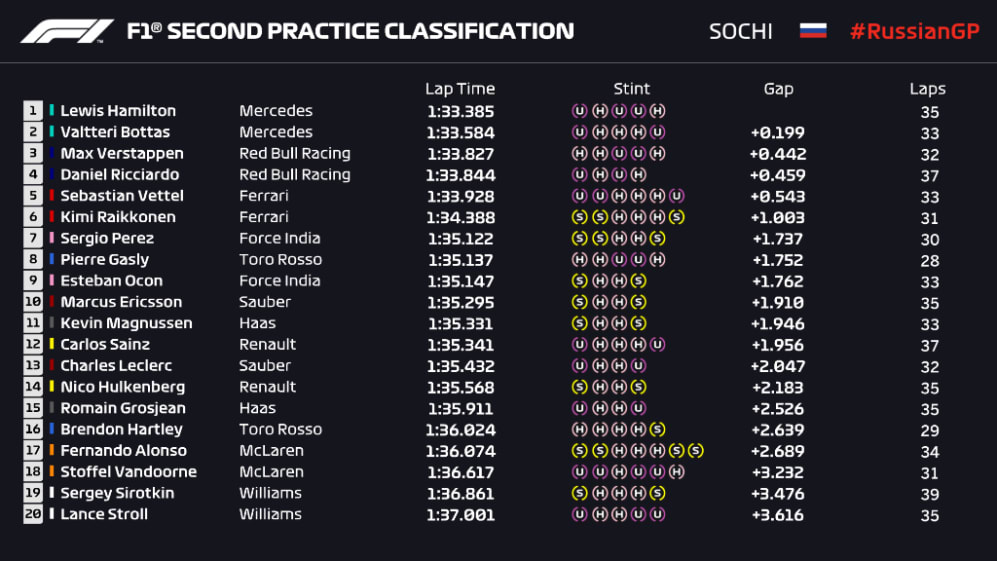The height and width of the screenshot is (561, 997).
Task: Select driver name Max Verstappen
Action: click(x=122, y=154)
